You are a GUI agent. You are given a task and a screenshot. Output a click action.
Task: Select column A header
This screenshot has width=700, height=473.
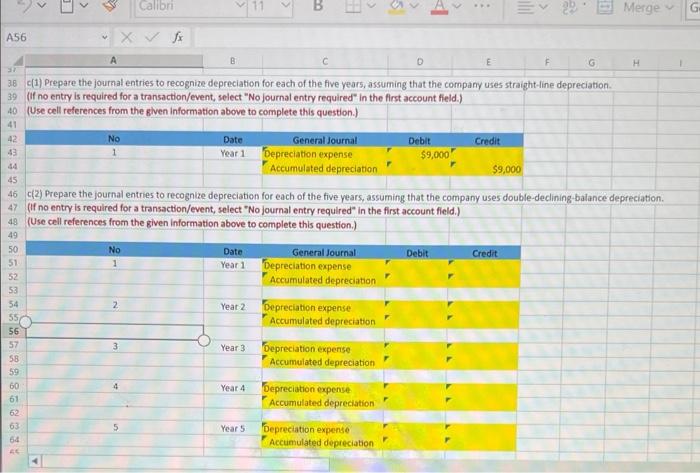(x=113, y=60)
